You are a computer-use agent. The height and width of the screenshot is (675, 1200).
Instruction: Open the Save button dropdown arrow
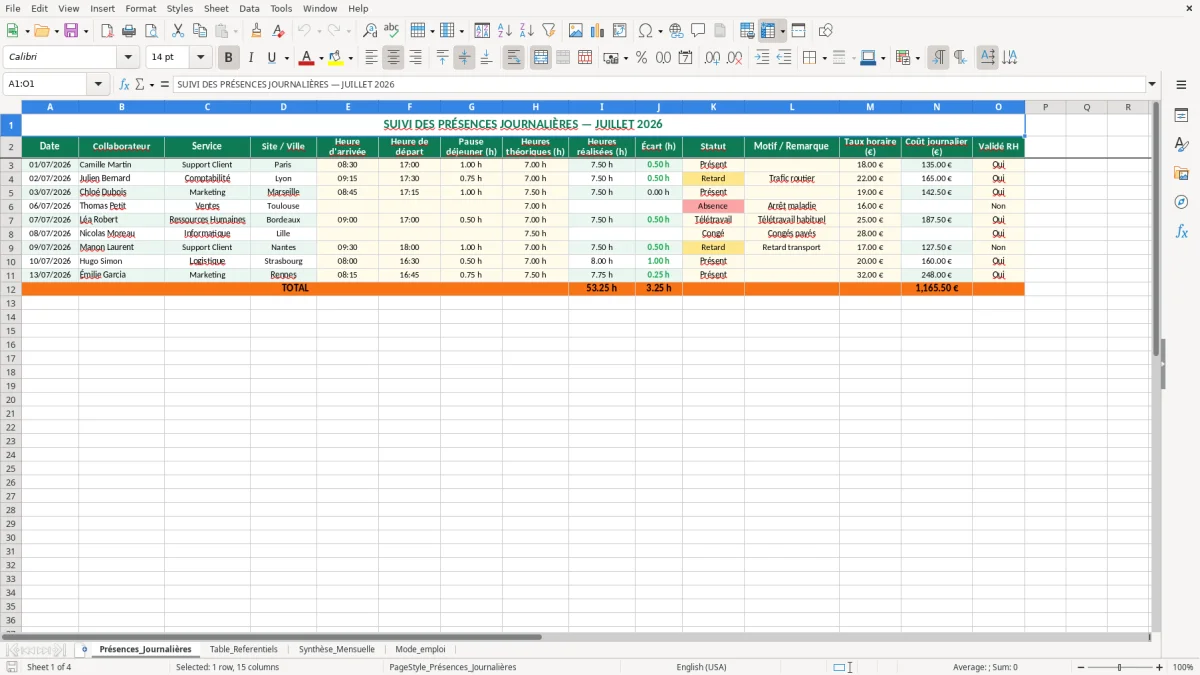point(86,31)
